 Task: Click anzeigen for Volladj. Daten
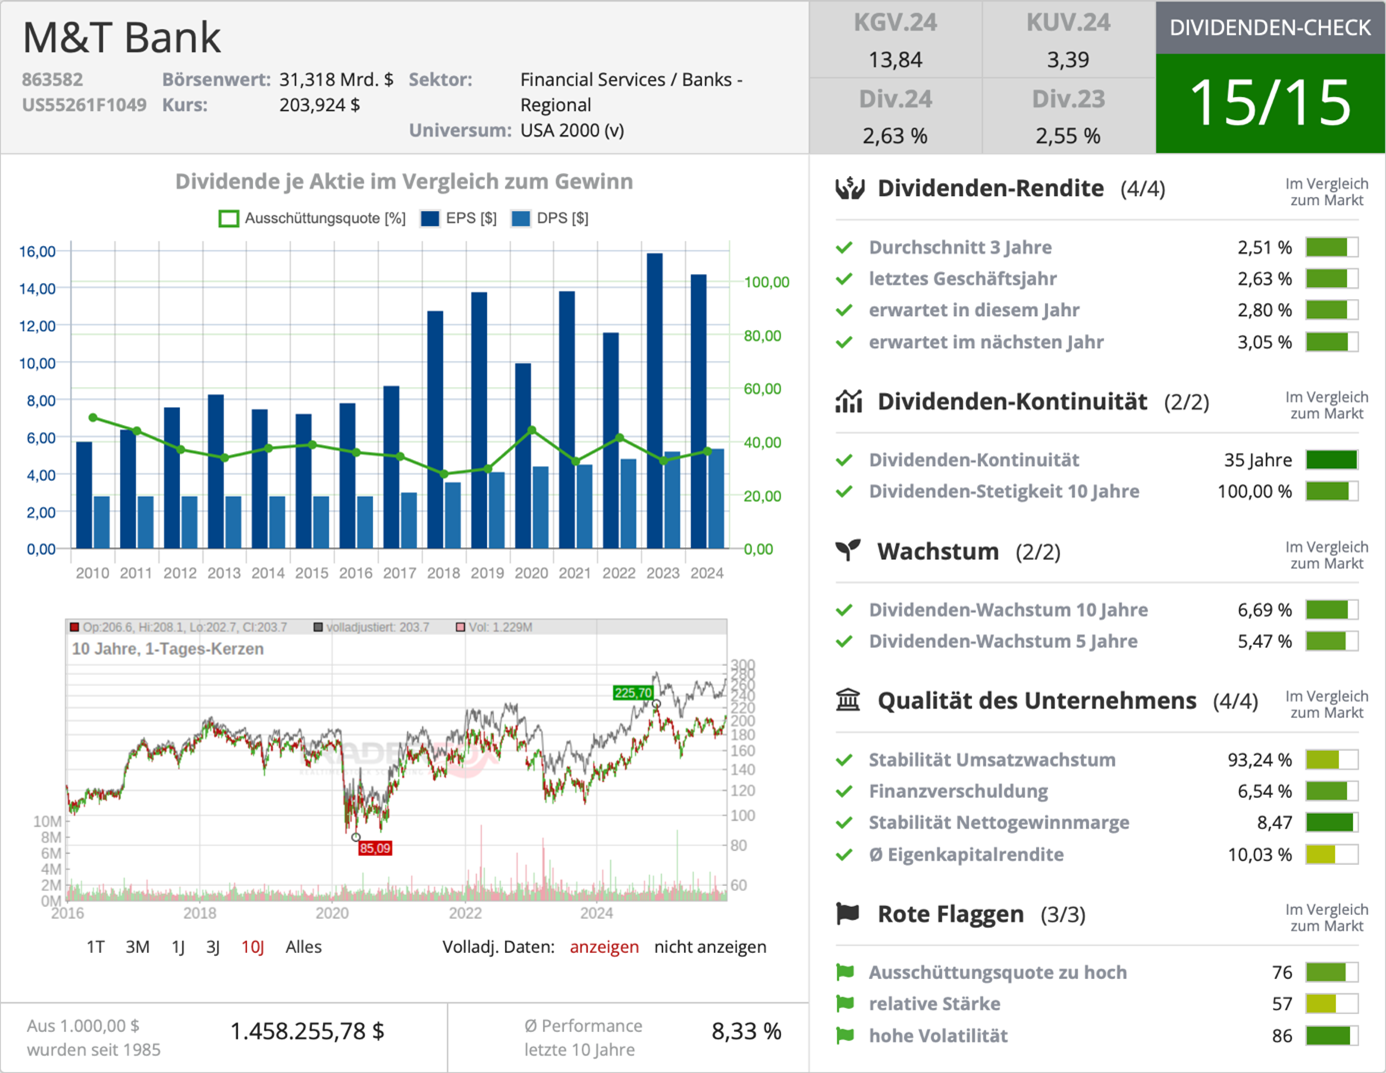point(604,946)
